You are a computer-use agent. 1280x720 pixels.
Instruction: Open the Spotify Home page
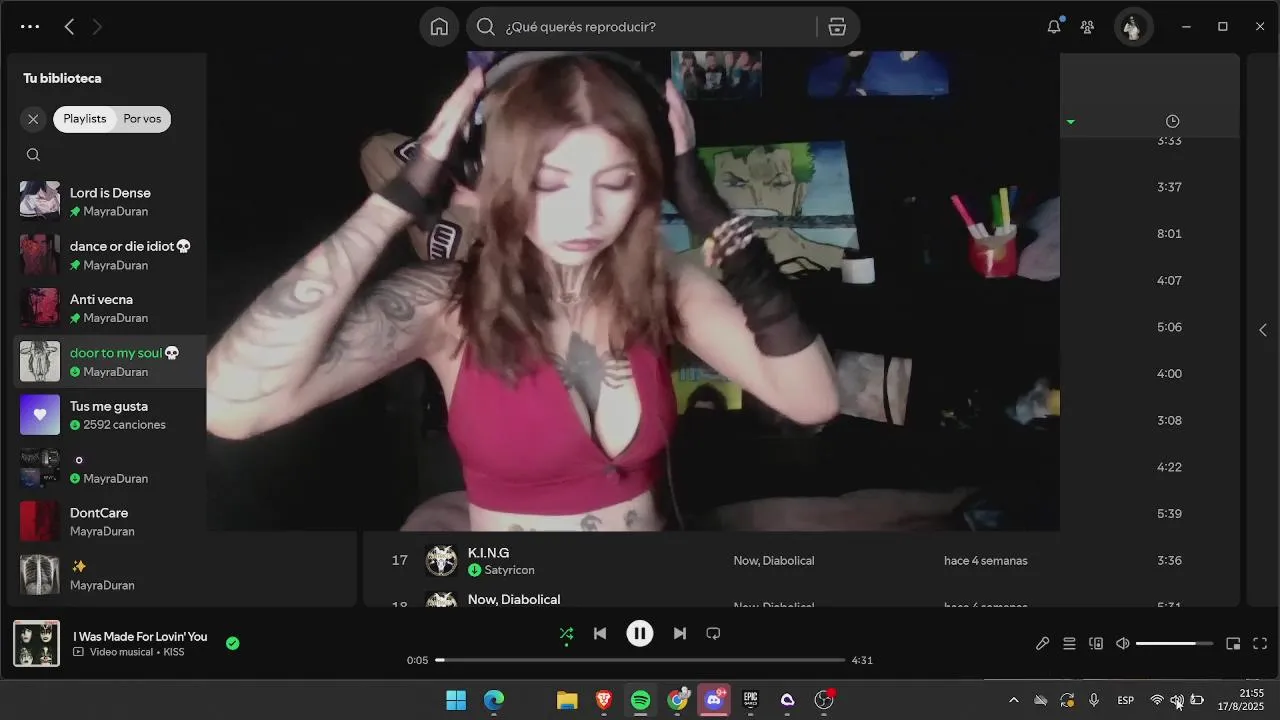(439, 27)
